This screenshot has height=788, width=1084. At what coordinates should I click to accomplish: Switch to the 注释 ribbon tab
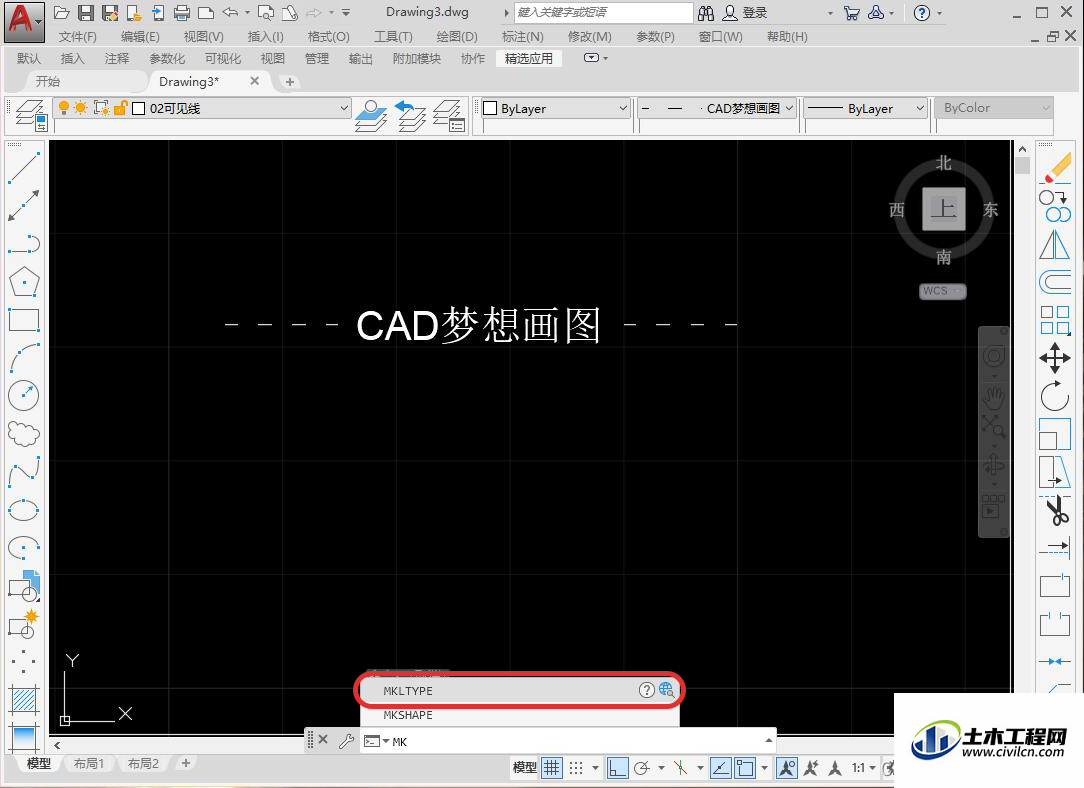tap(117, 59)
